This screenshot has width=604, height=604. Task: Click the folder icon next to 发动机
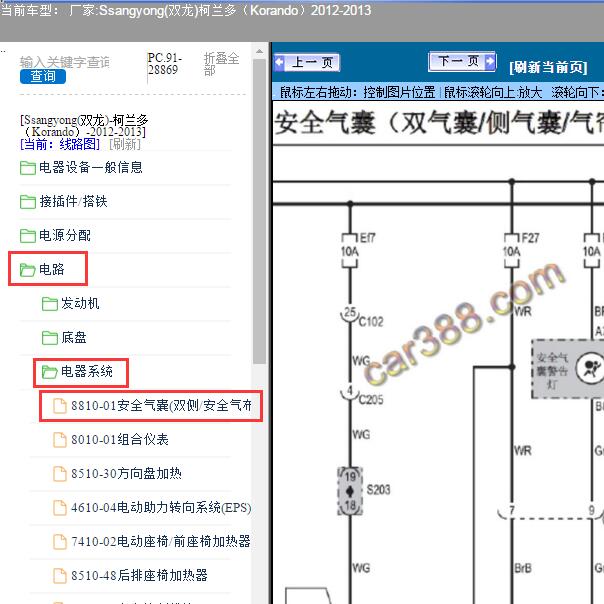50,304
